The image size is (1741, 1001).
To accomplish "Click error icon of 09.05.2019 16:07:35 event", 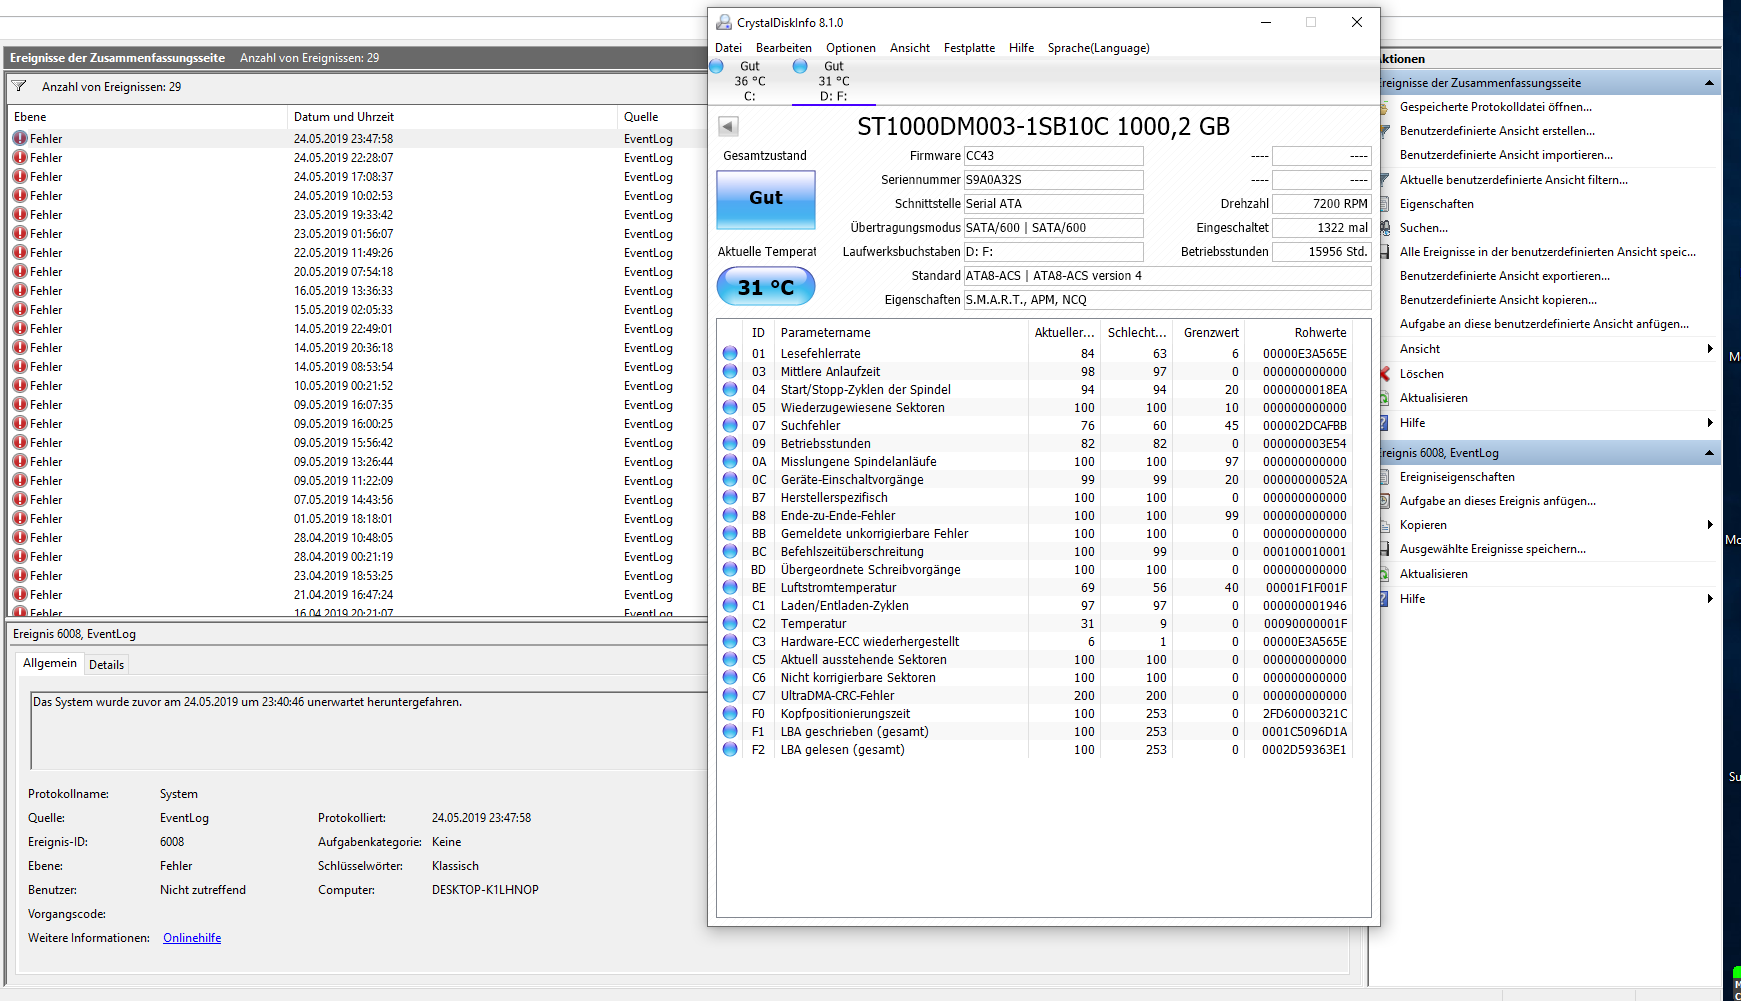I will 20,405.
